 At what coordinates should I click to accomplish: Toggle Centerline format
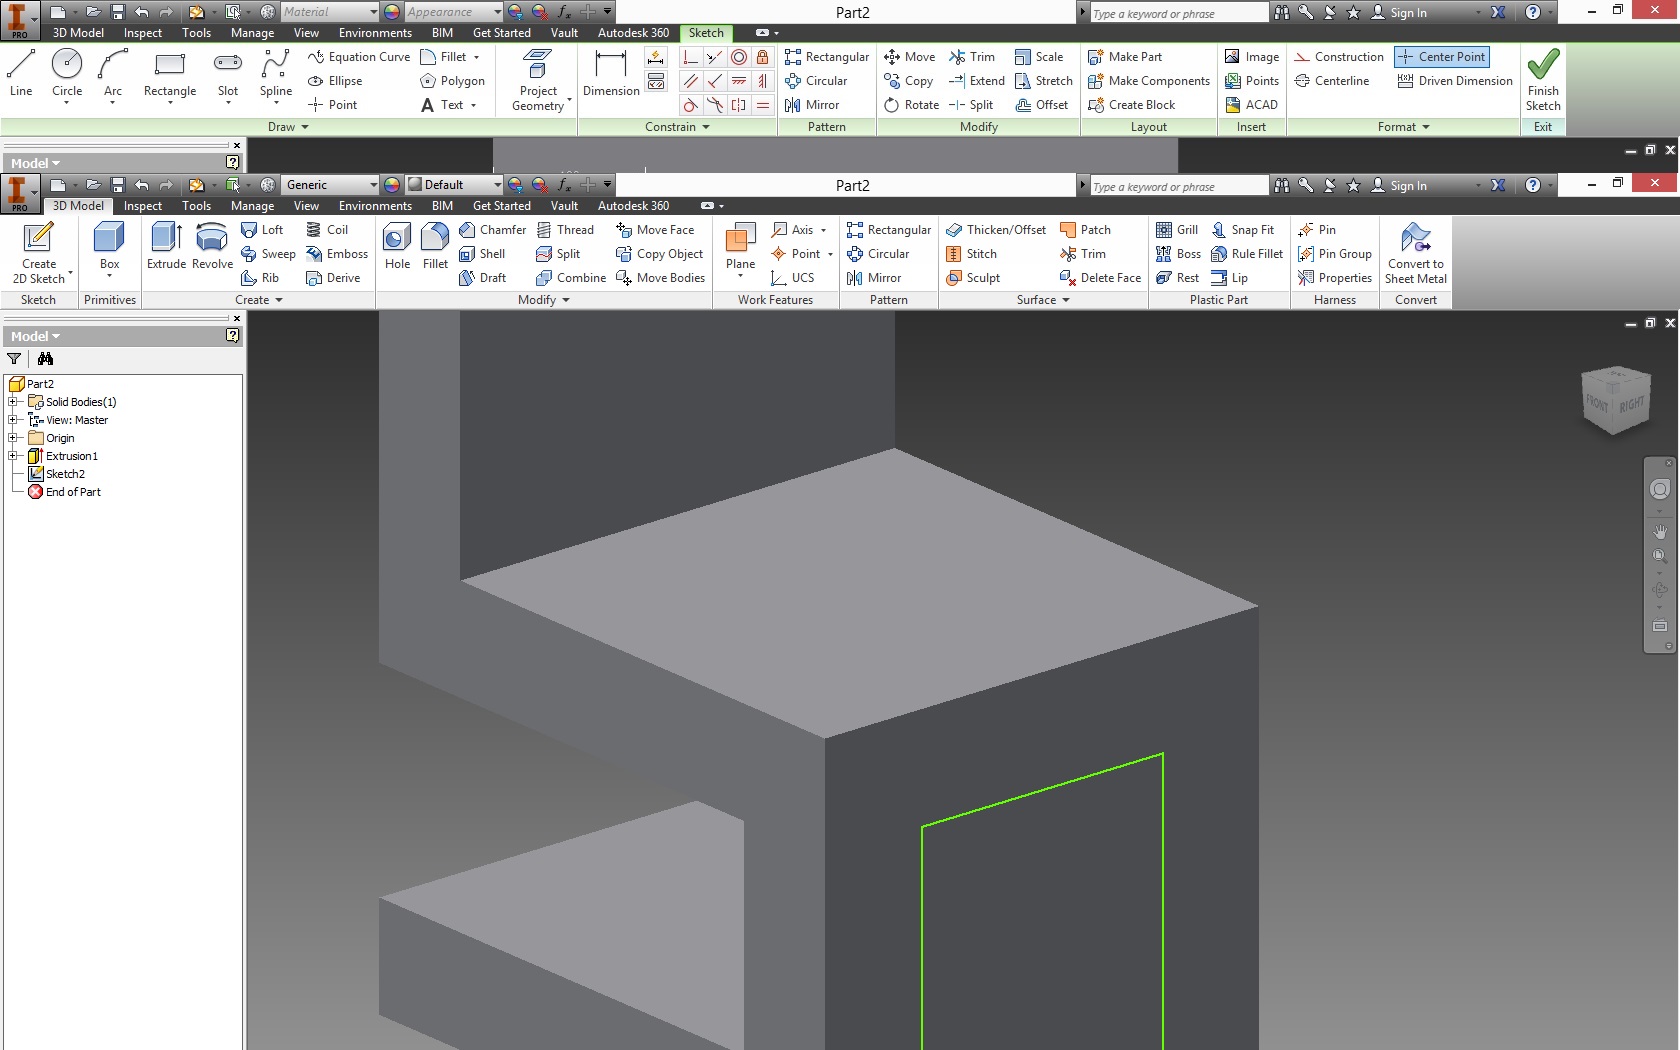click(1331, 81)
